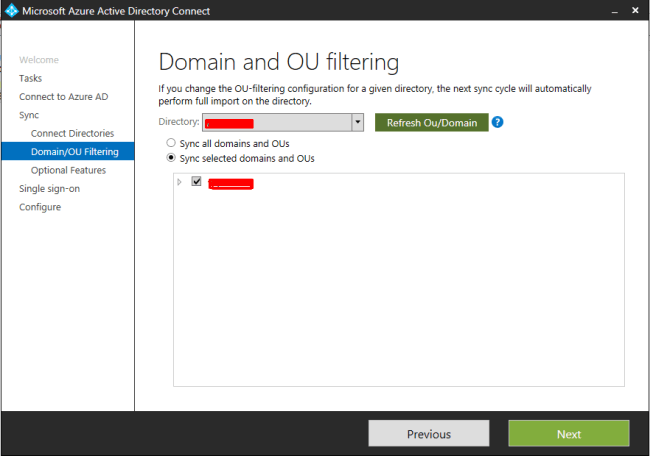Screen dimensions: 650x456
Task: Click the Azure AD Connect logo in title bar
Action: click(x=11, y=10)
